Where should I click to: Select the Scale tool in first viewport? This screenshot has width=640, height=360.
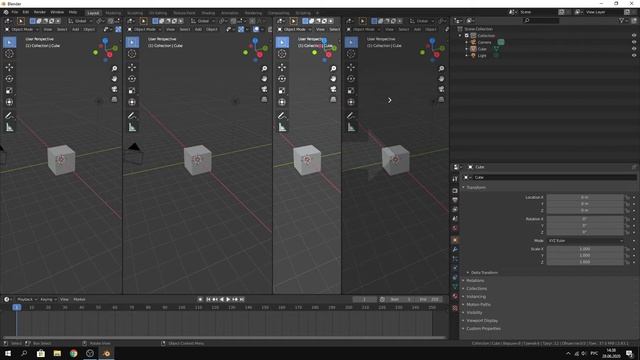[9, 91]
